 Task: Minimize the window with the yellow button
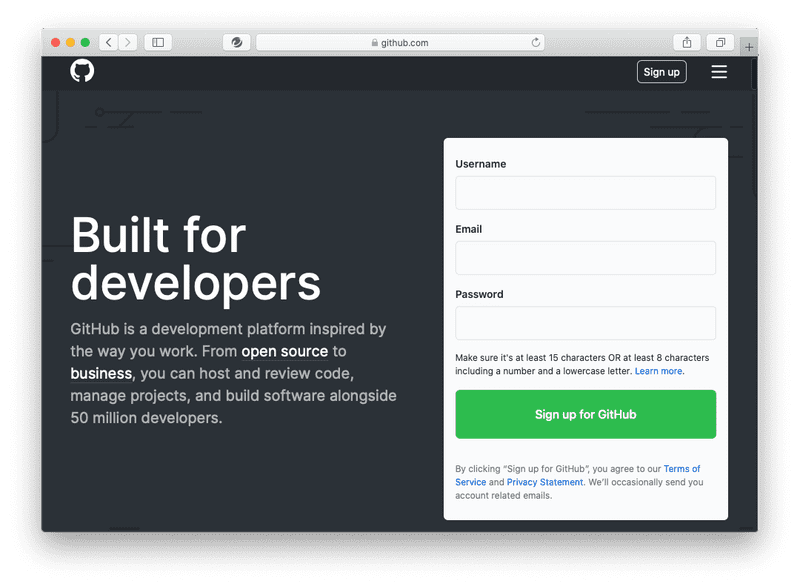click(70, 42)
